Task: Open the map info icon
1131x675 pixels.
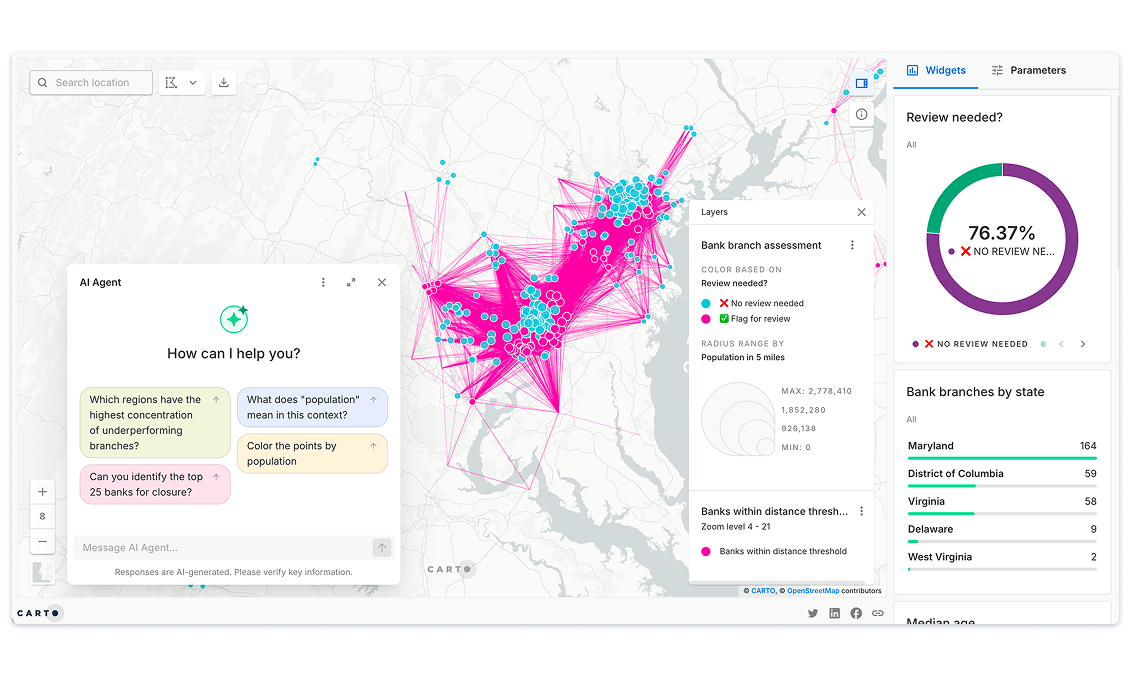Action: point(861,114)
